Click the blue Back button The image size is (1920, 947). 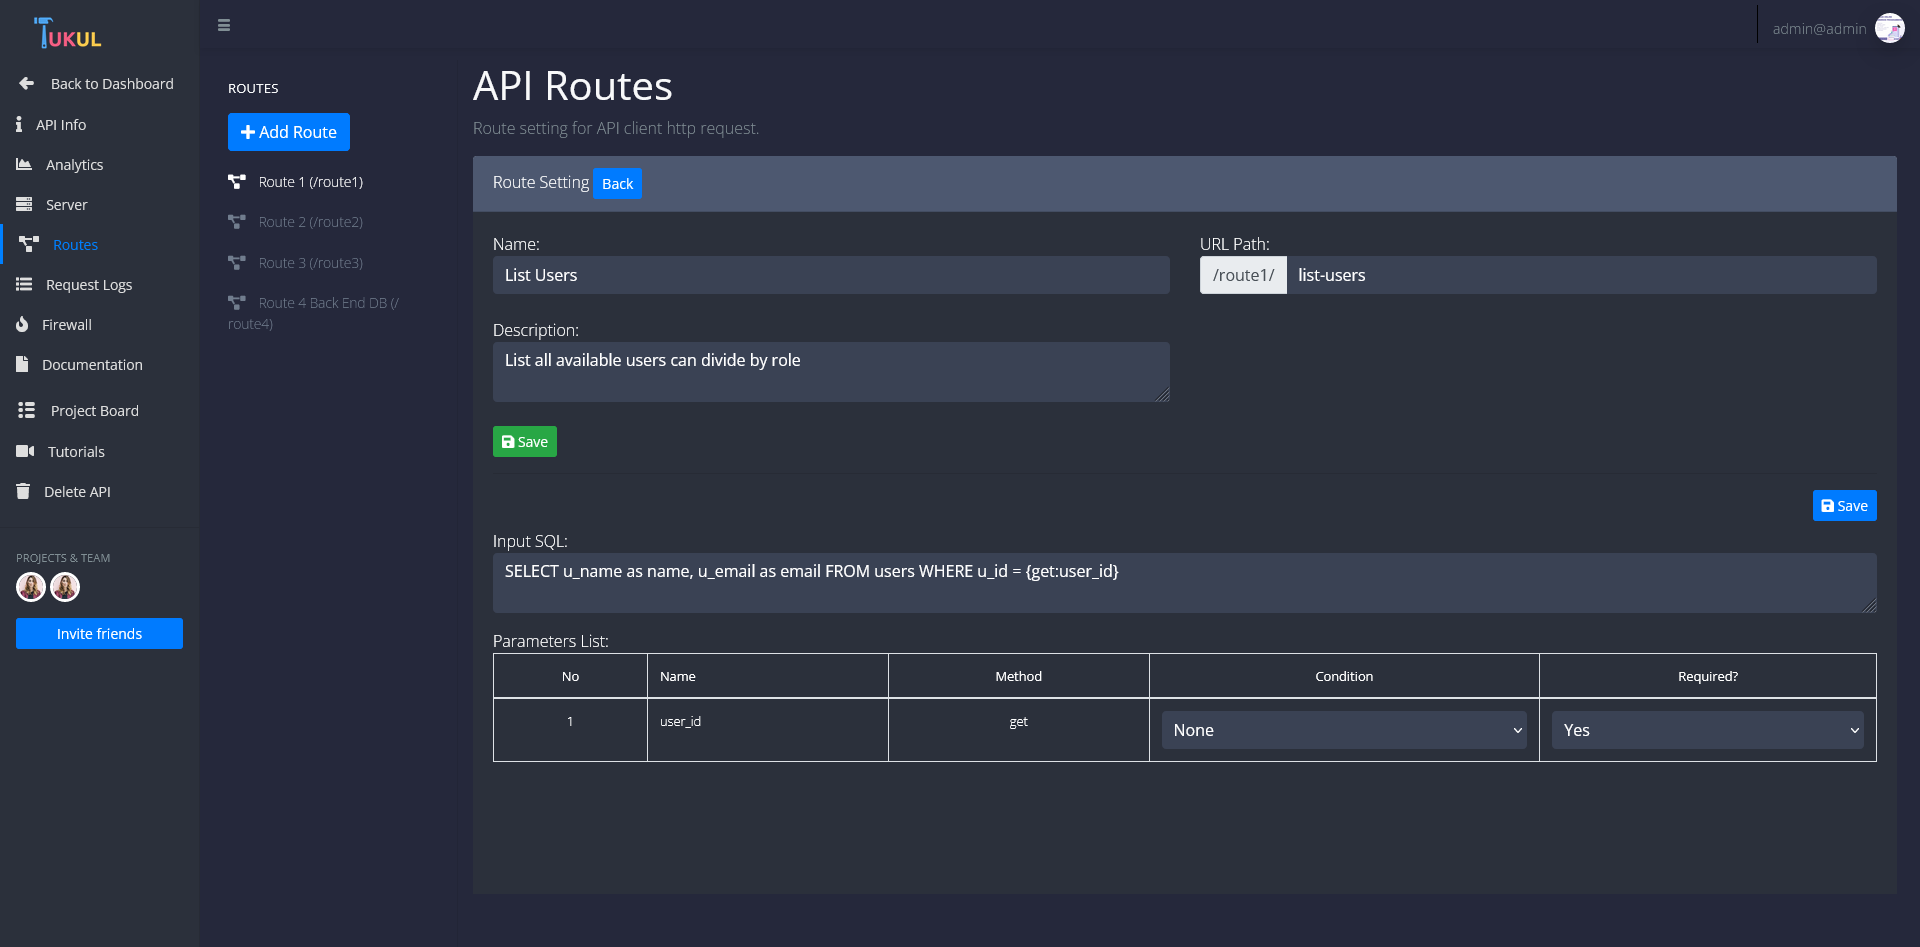pos(617,184)
